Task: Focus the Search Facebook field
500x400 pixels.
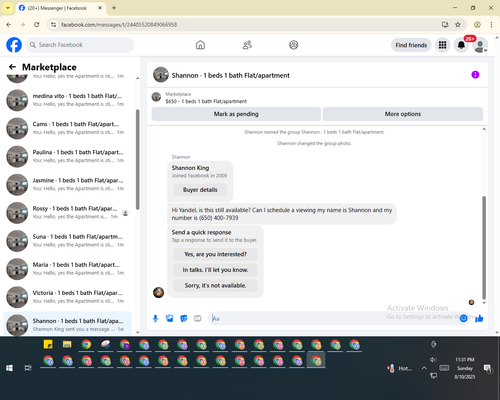Action: (x=80, y=45)
